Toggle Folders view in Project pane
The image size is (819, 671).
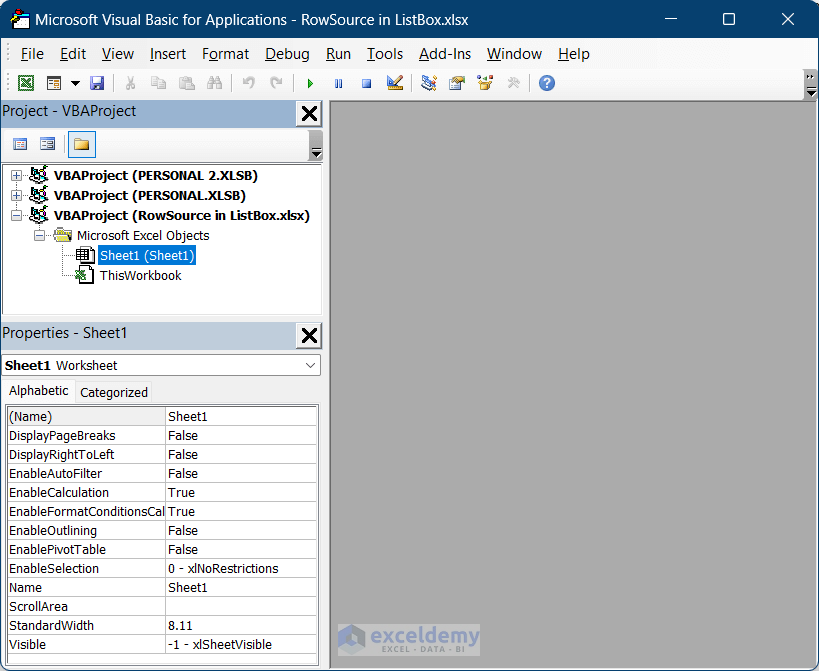click(x=82, y=144)
